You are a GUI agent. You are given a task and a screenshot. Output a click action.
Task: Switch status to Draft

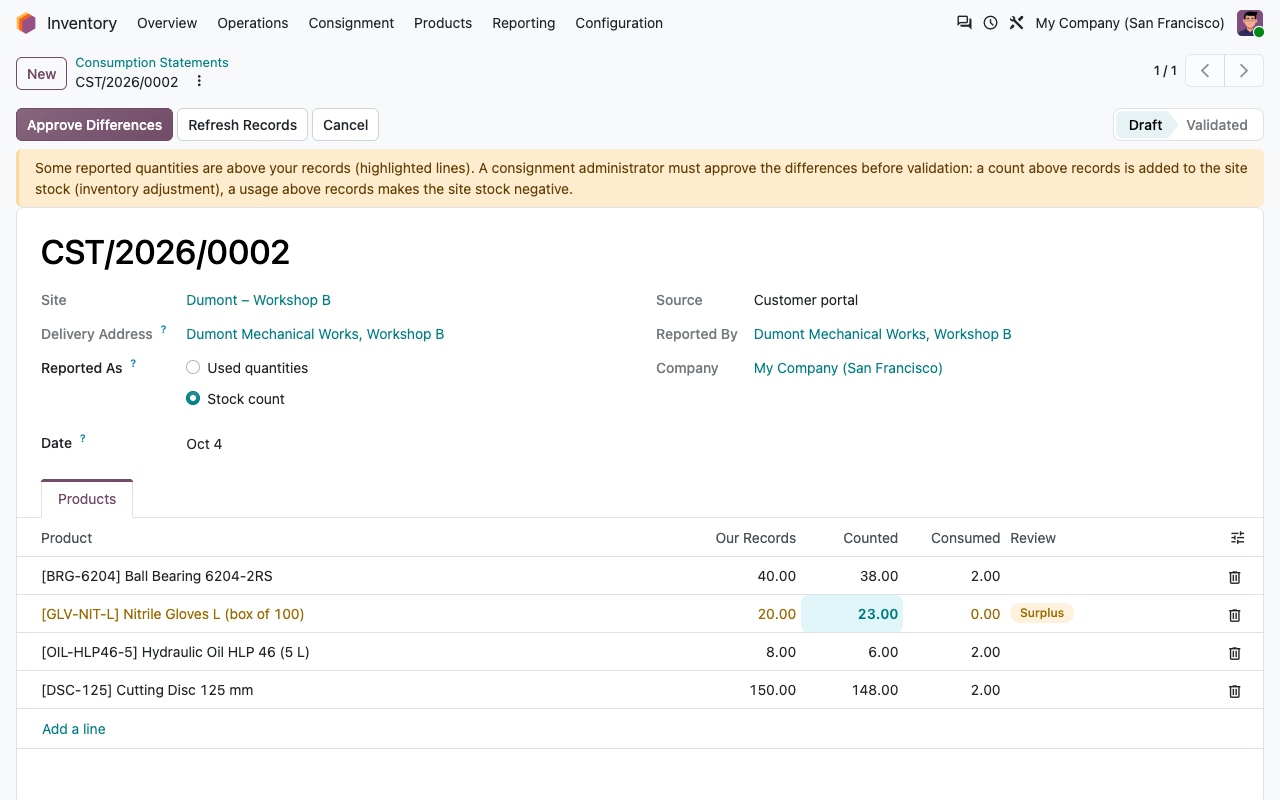click(x=1145, y=125)
